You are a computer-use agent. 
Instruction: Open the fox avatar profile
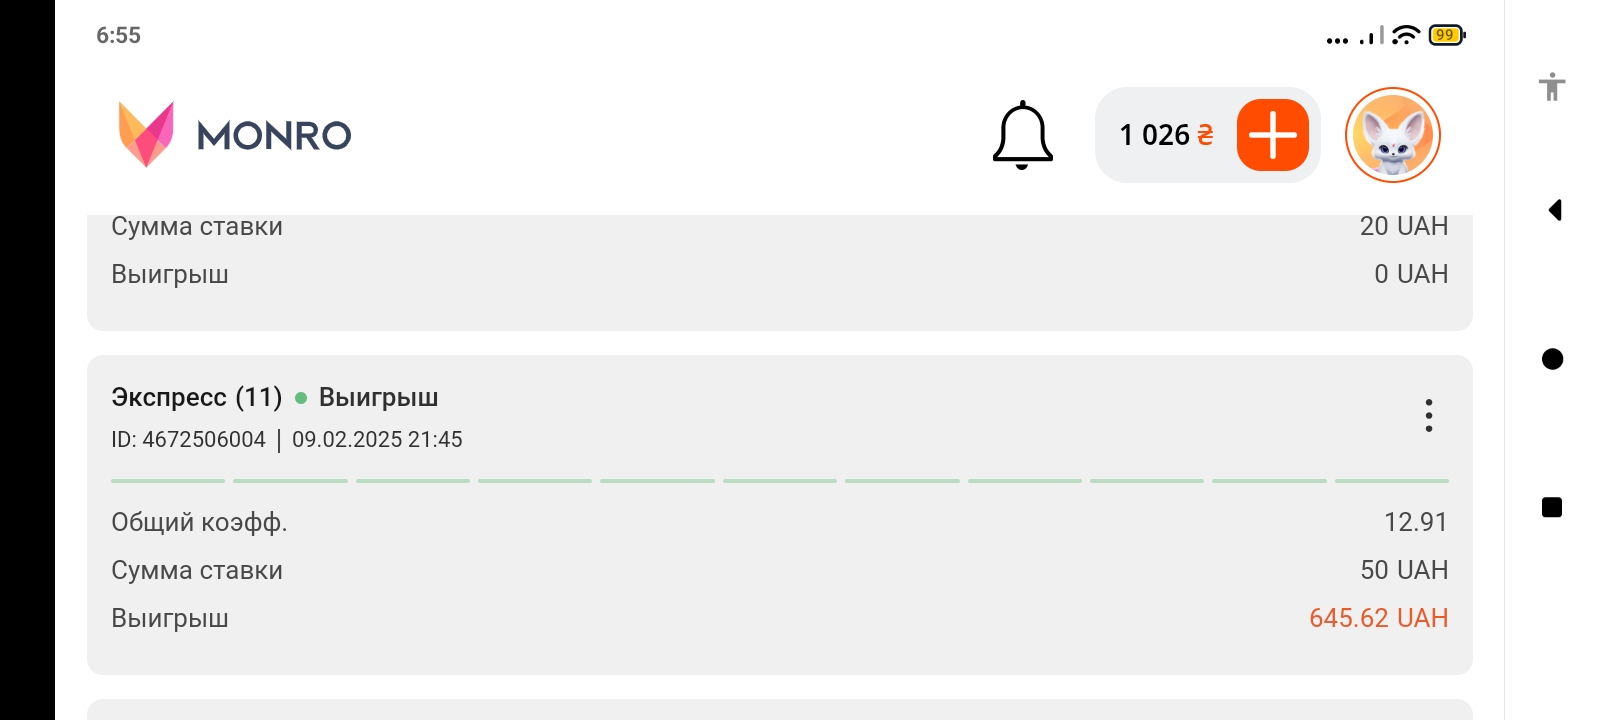coord(1392,135)
